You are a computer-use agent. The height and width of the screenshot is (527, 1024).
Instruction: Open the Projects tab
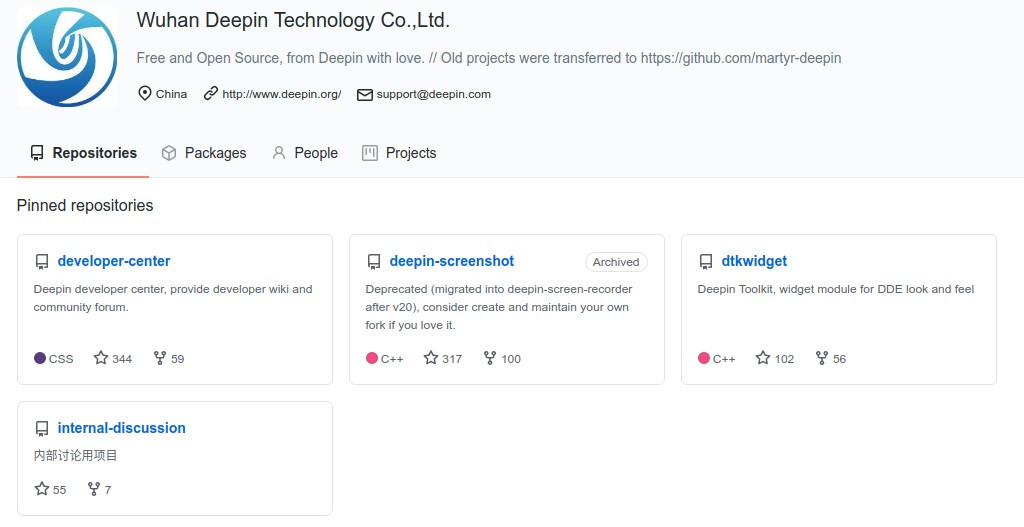pyautogui.click(x=399, y=153)
